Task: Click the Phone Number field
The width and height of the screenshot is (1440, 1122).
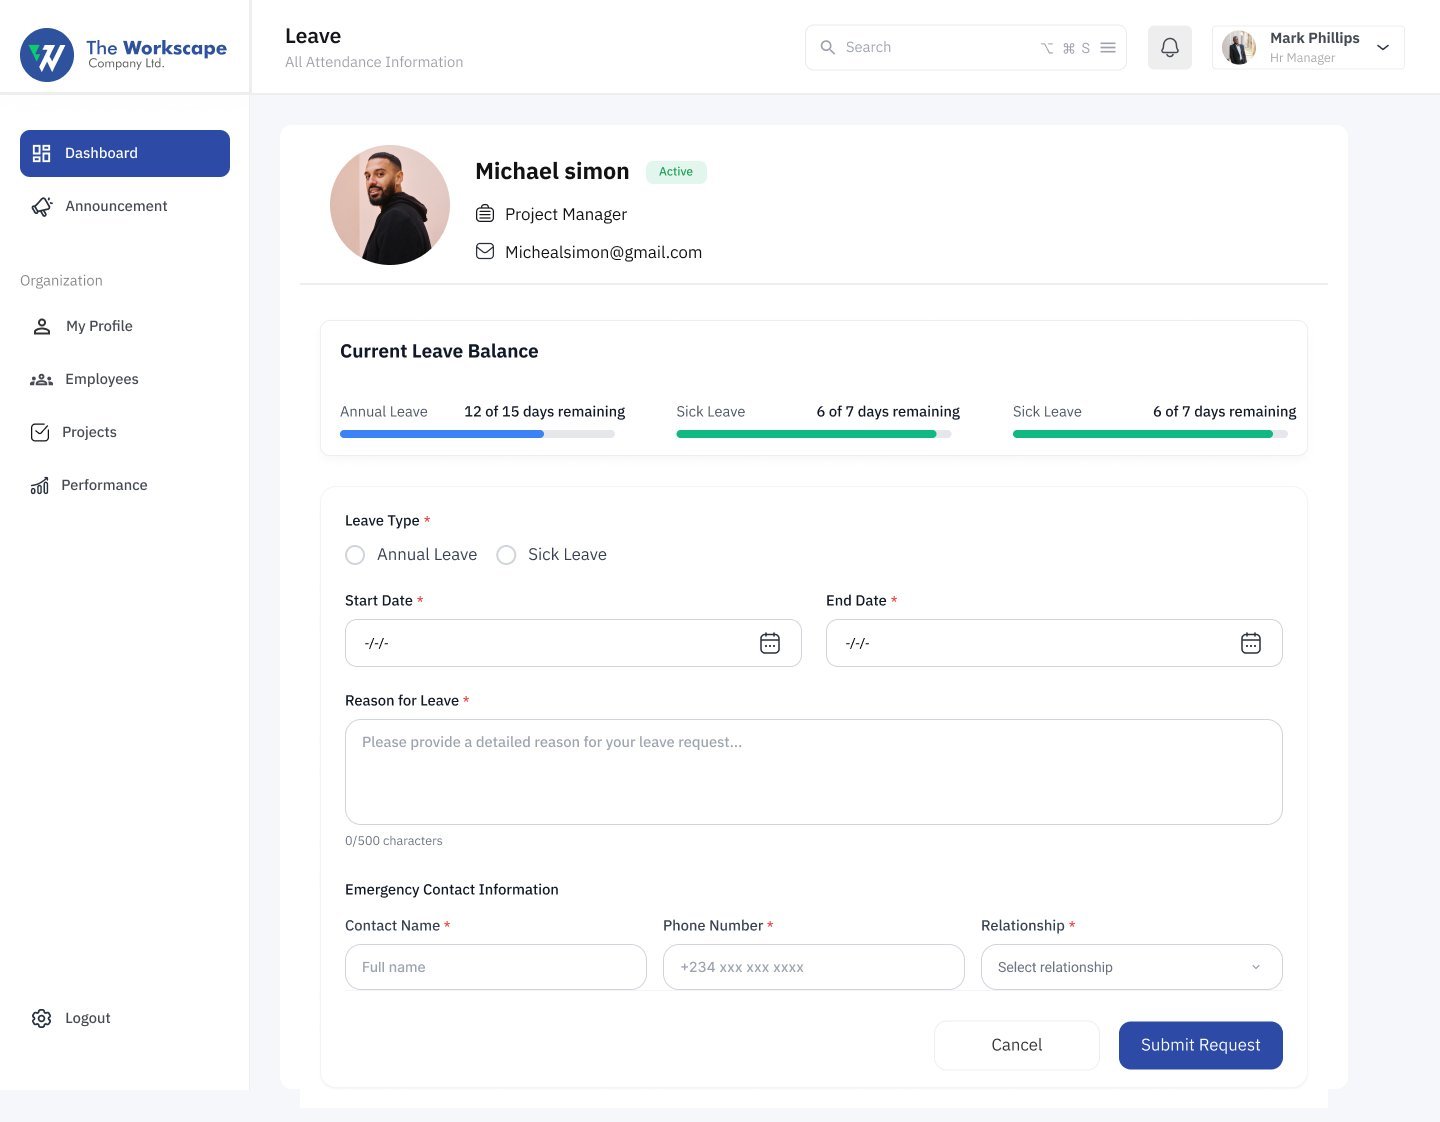Action: 814,967
